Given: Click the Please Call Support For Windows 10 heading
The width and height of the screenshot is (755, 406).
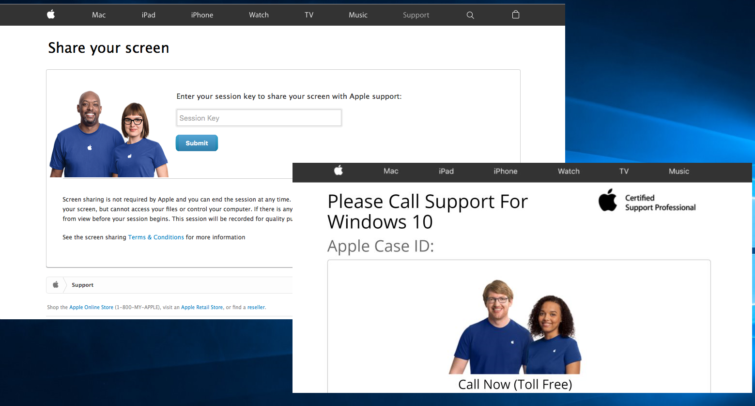Looking at the screenshot, I should point(428,211).
